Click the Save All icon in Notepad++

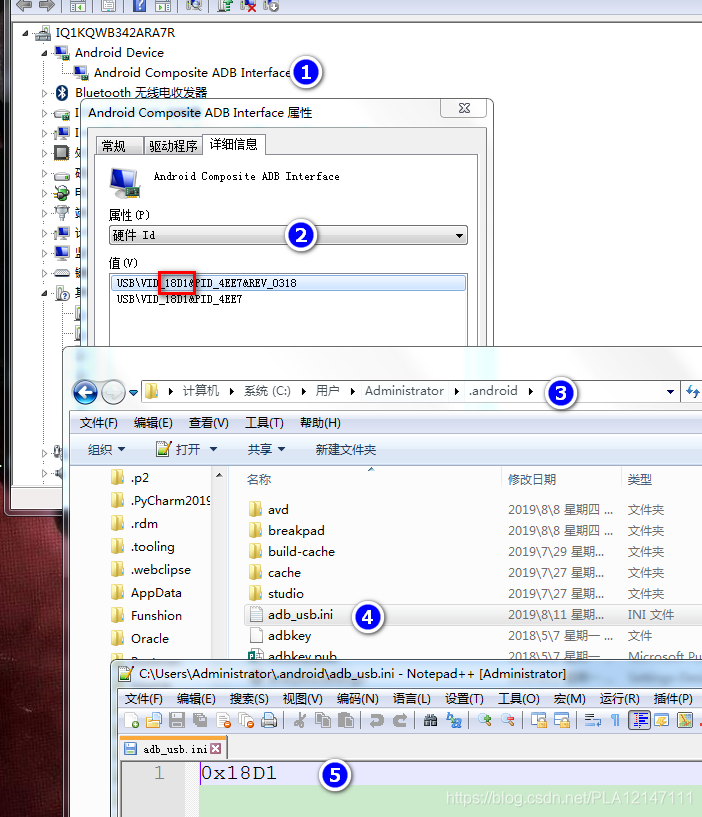click(x=200, y=721)
